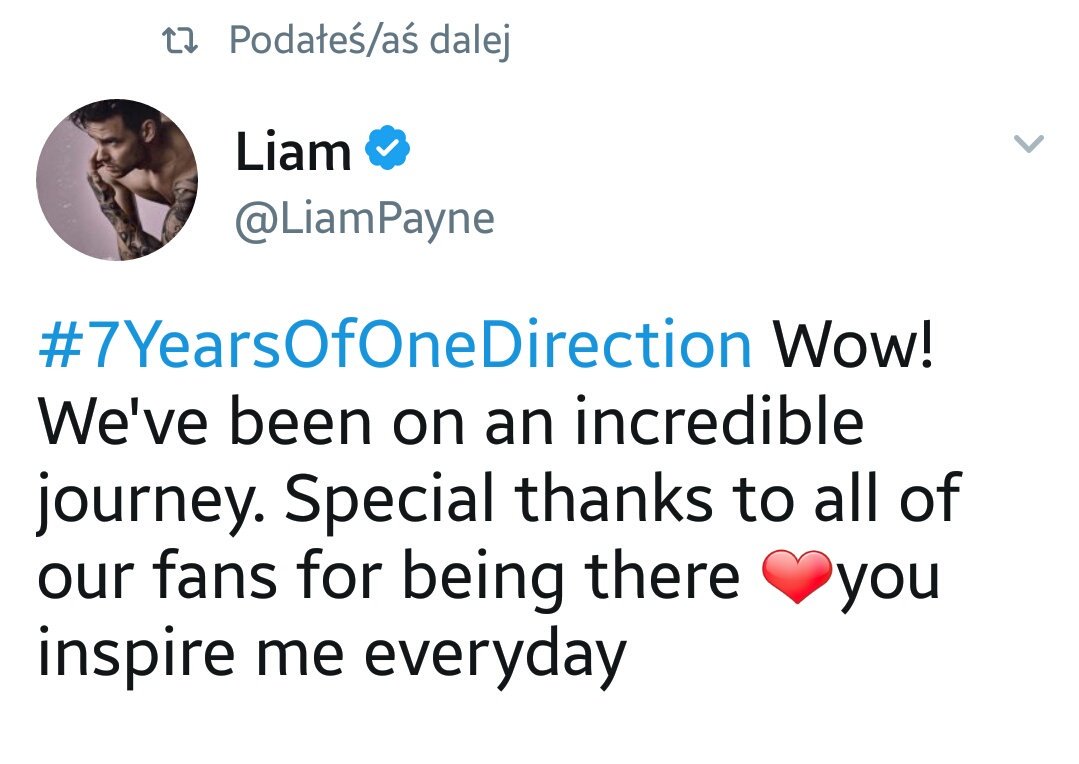Click the "Podałeś/aś dalej" retweet label
This screenshot has width=1079, height=764.
pos(370,41)
